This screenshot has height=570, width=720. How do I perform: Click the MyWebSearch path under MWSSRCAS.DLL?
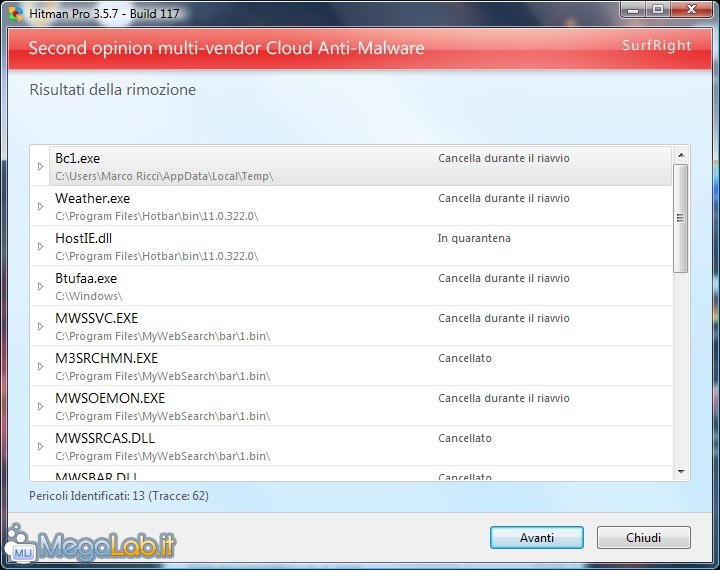tap(163, 456)
